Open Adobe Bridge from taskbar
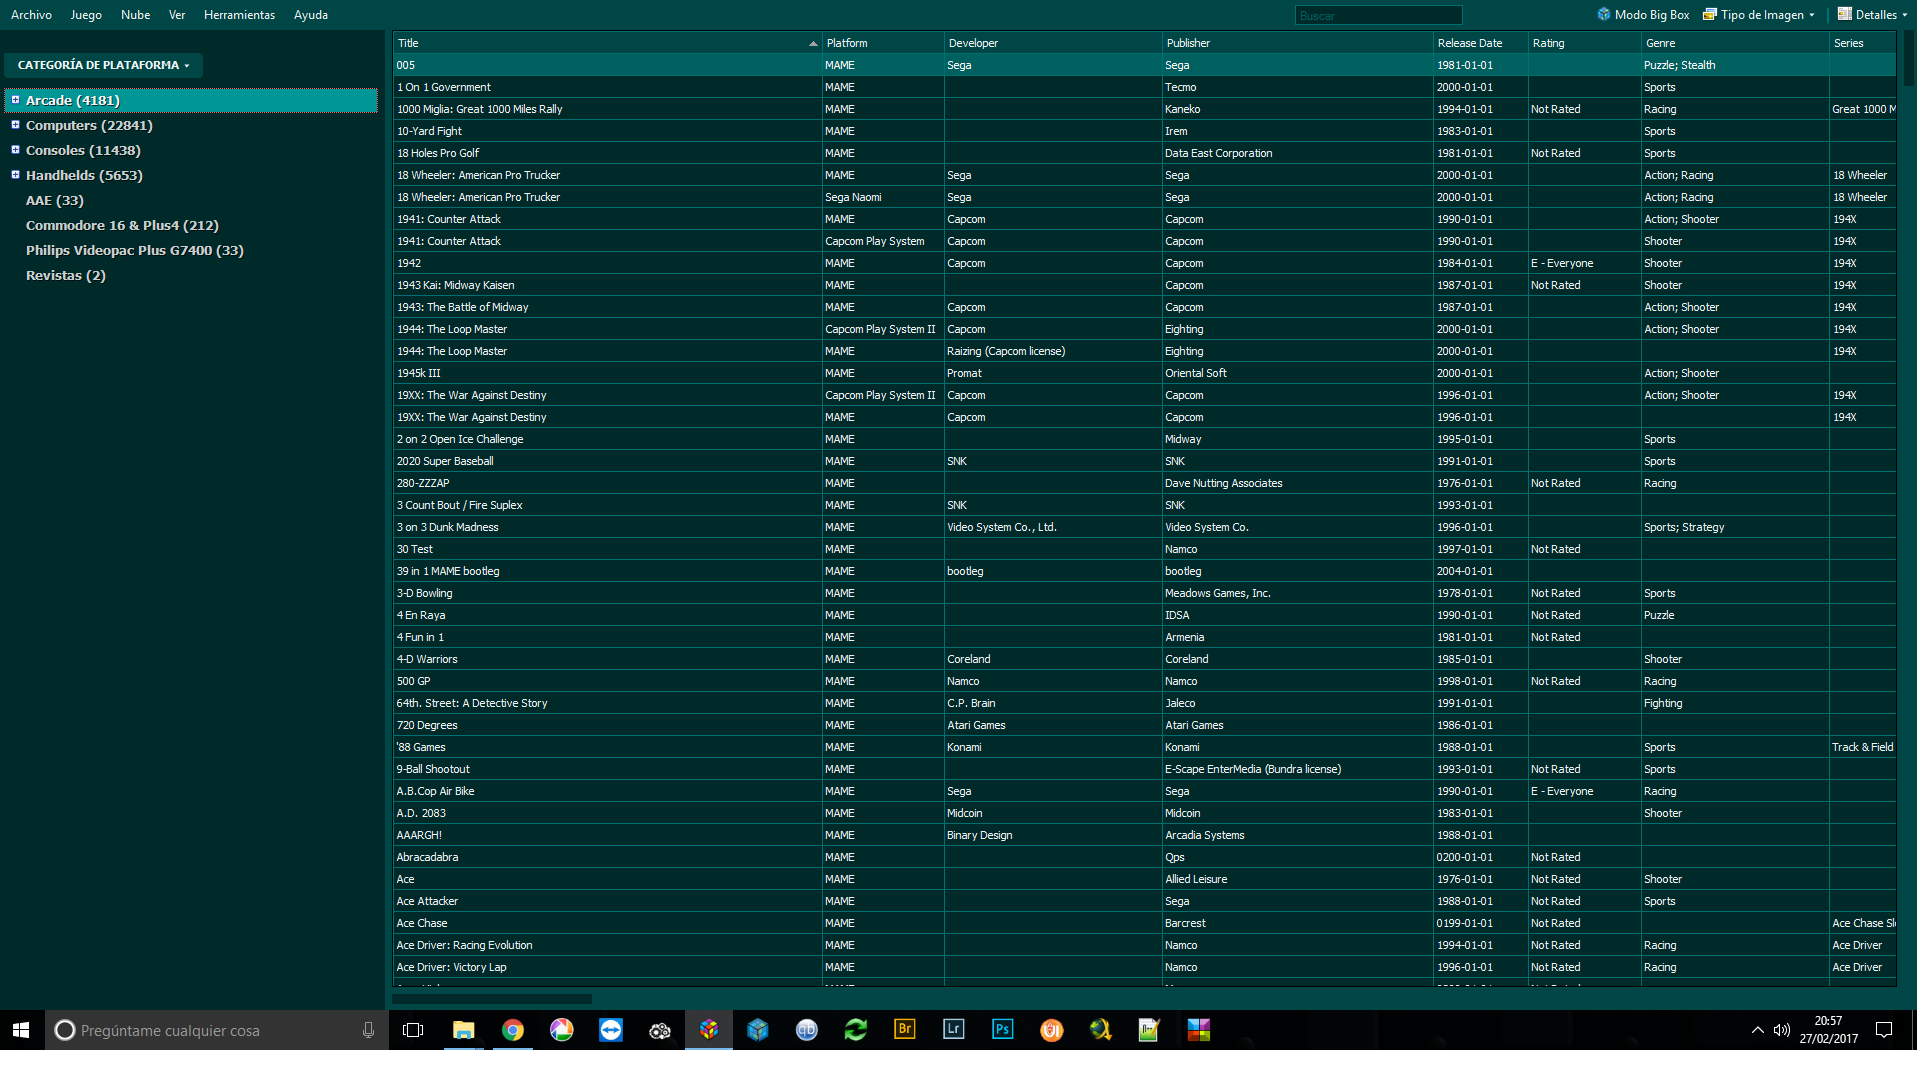 pos(904,1029)
